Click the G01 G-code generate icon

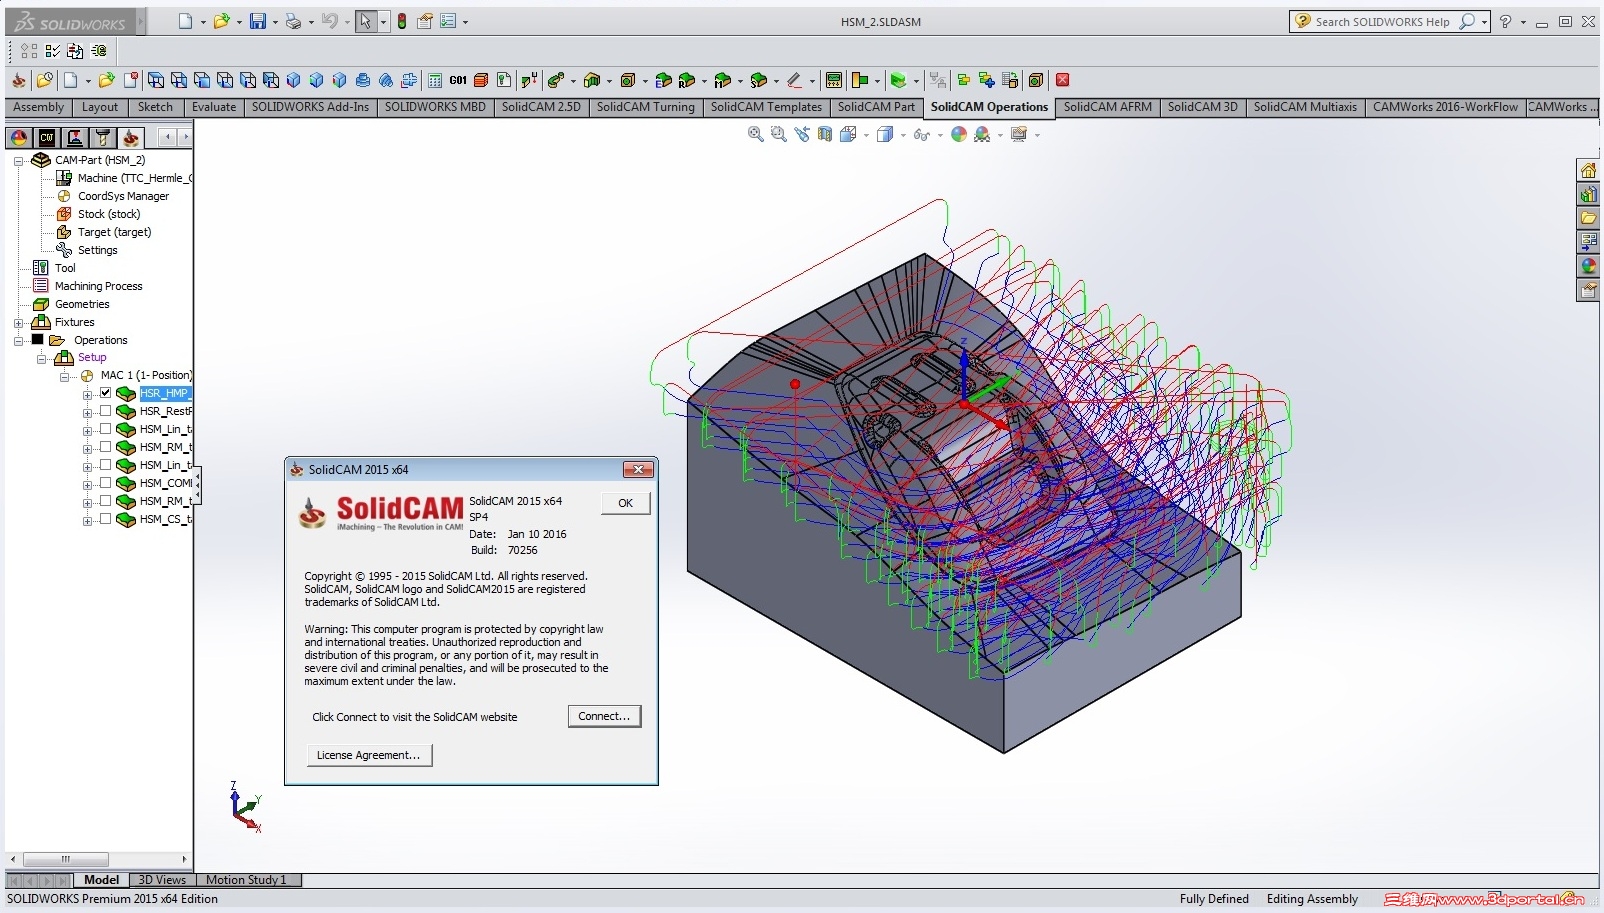coord(458,80)
